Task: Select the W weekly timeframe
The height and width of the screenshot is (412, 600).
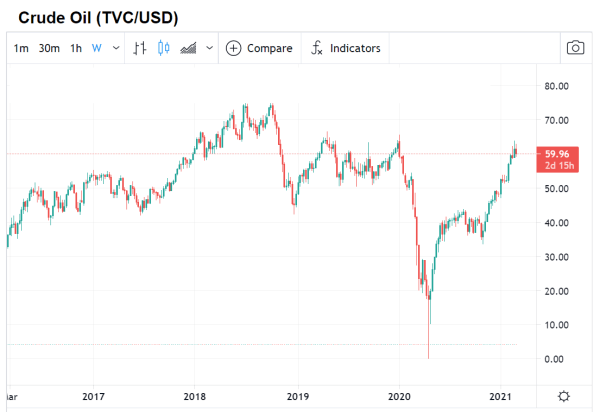Action: pos(97,48)
